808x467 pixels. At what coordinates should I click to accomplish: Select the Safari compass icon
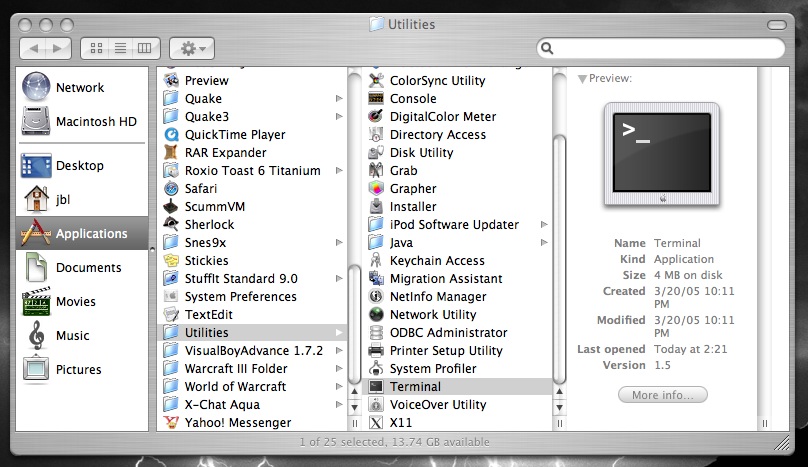tap(171, 188)
